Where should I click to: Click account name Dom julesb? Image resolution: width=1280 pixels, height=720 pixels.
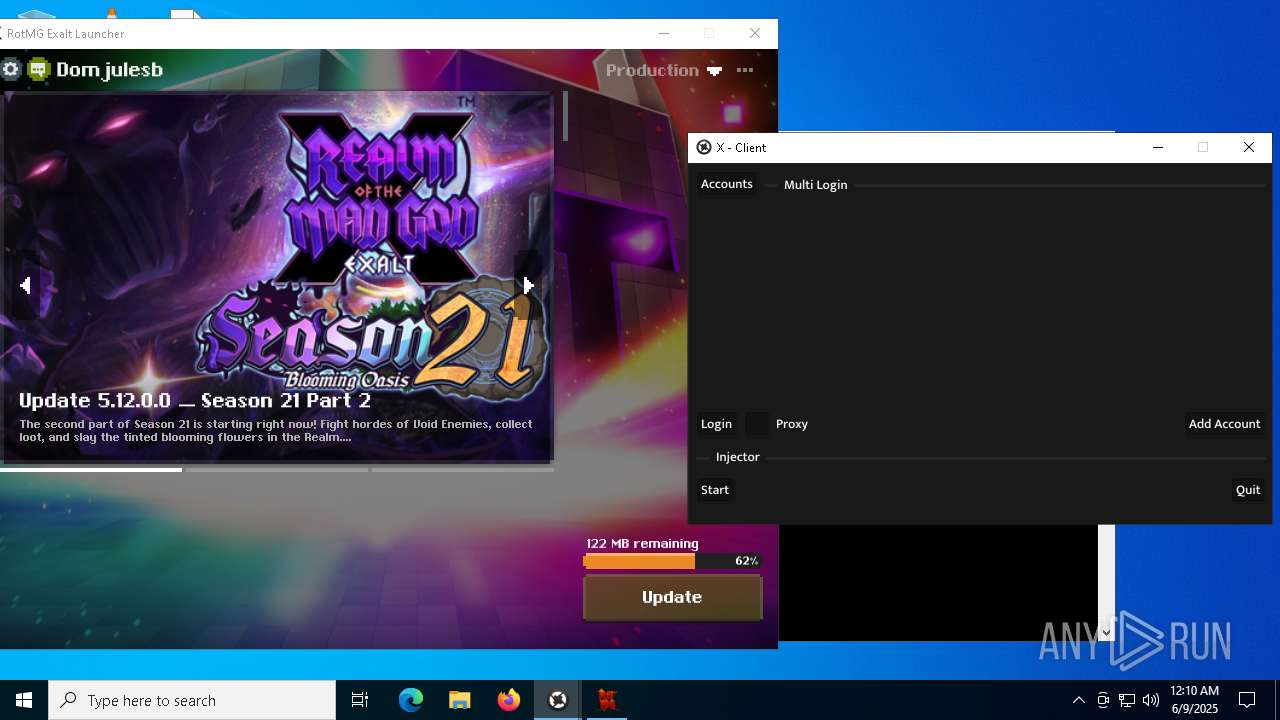pos(109,69)
